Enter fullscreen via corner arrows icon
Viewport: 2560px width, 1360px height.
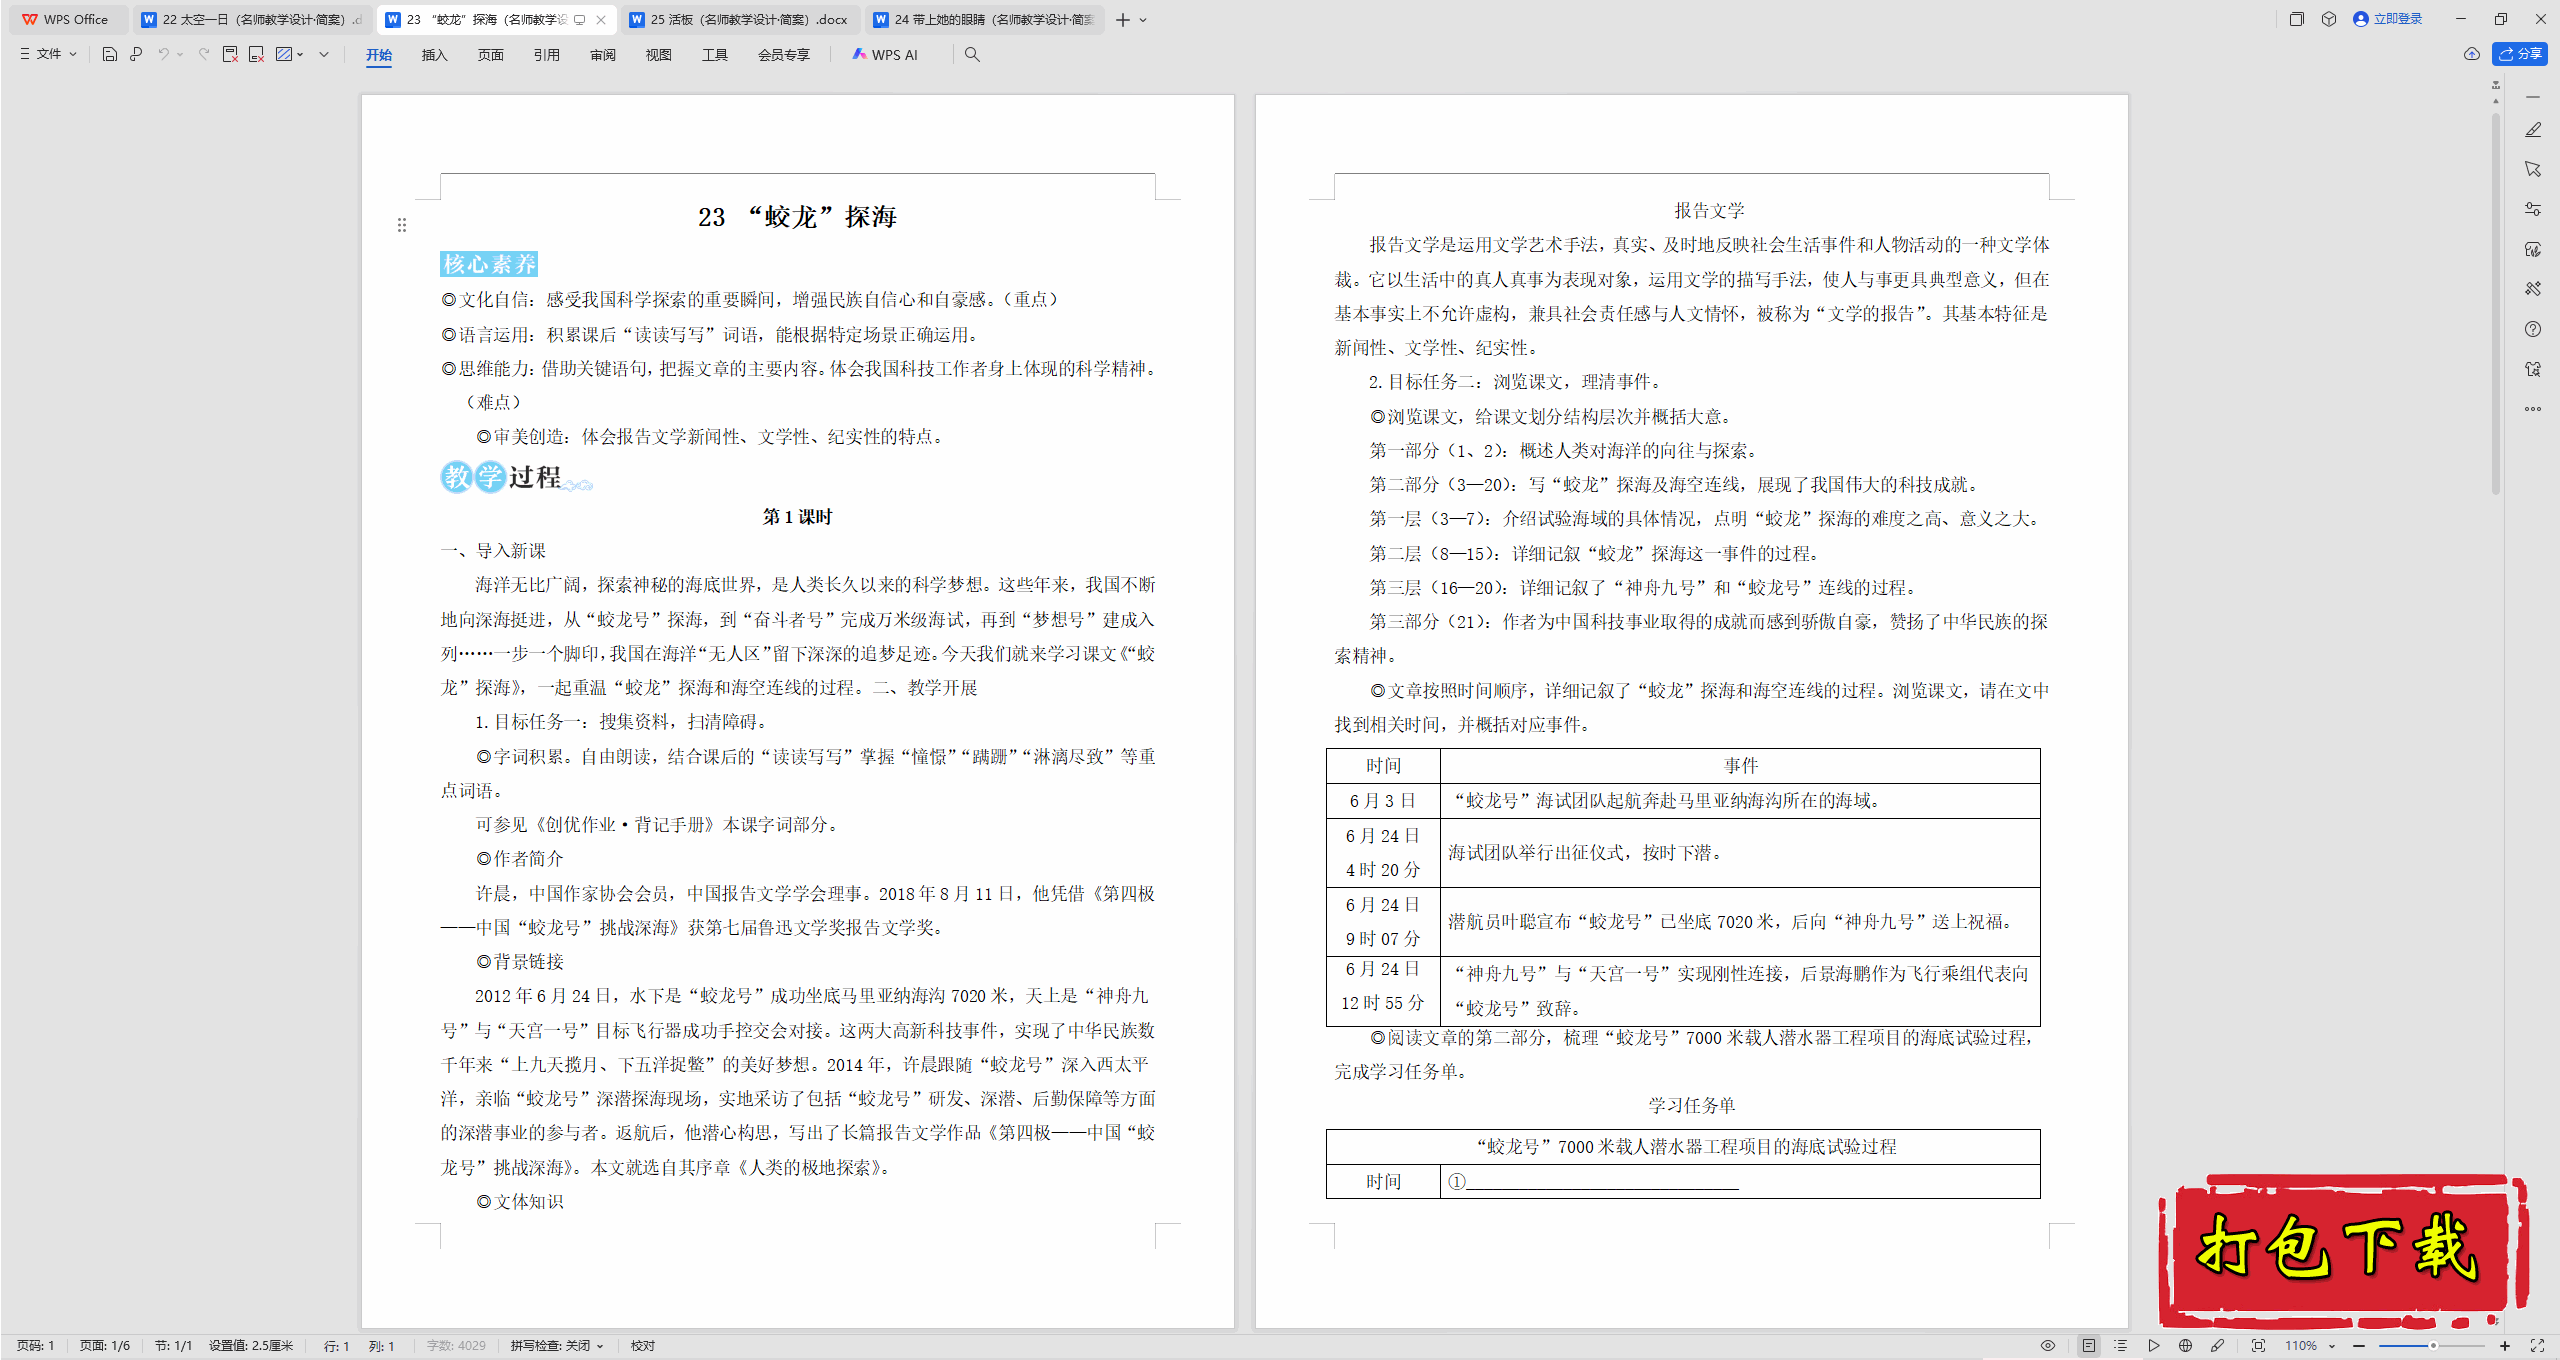click(2537, 1346)
